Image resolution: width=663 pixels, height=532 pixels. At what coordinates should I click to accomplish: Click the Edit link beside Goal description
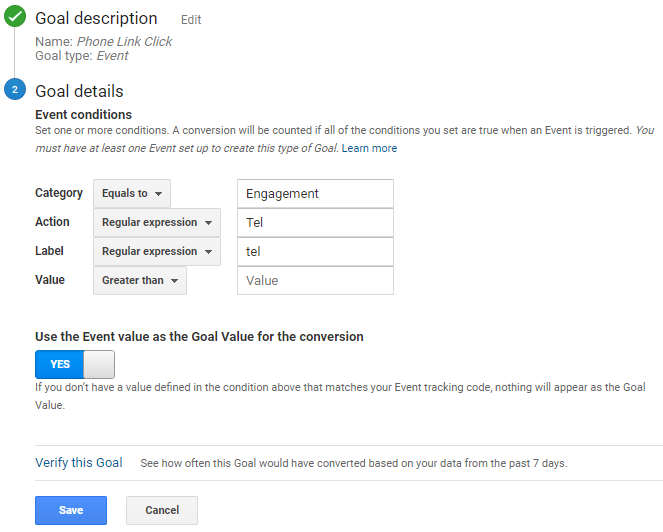click(x=191, y=20)
